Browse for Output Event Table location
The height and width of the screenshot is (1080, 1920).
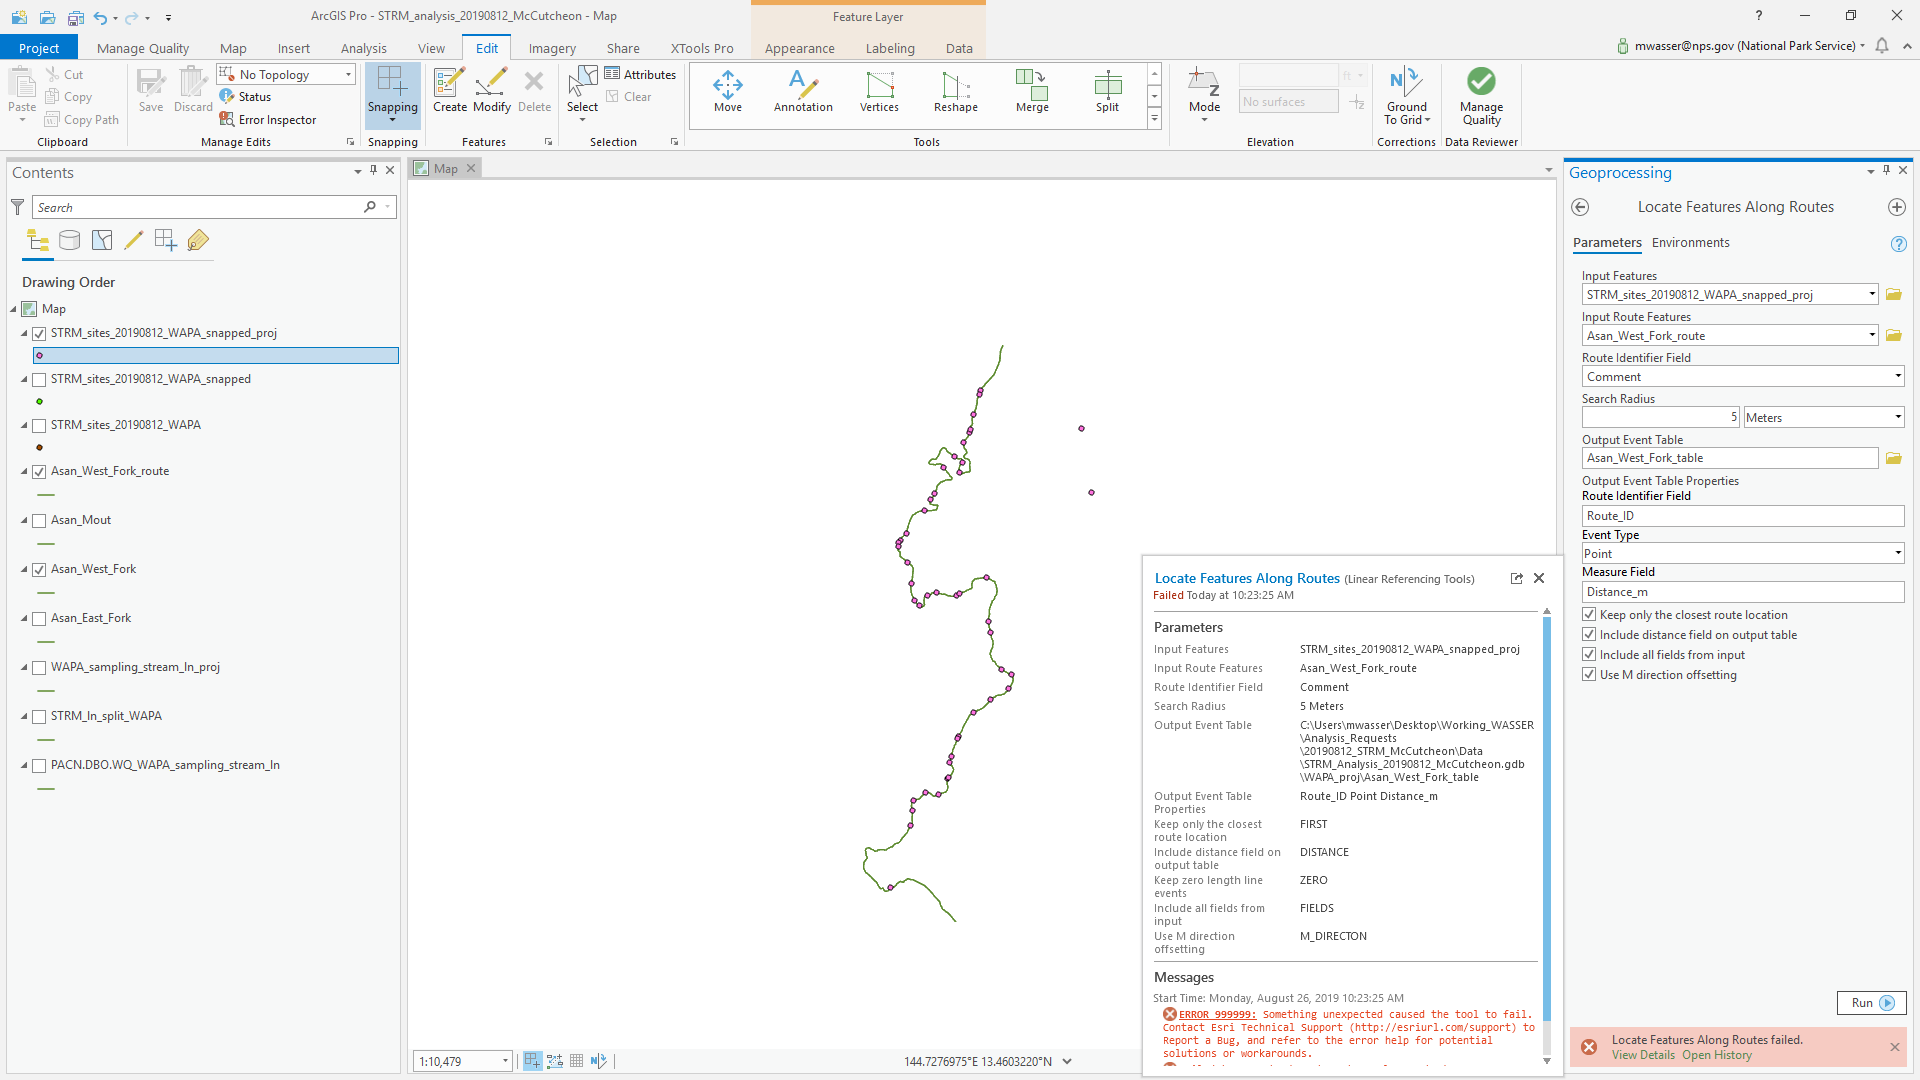[x=1894, y=458]
